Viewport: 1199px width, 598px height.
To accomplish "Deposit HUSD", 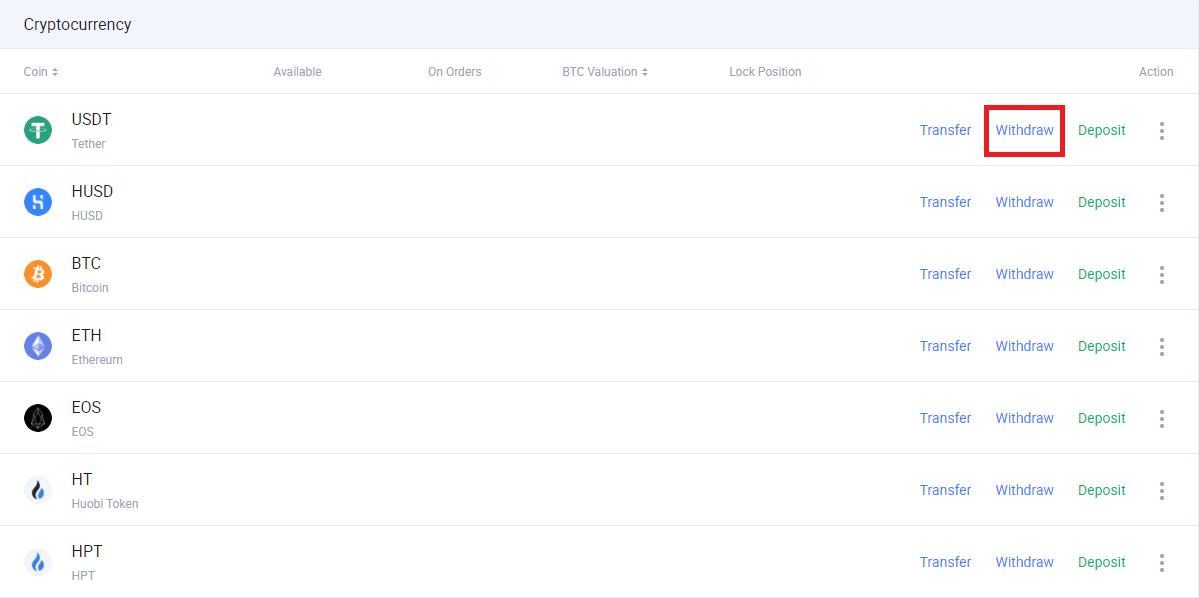I will 1102,202.
